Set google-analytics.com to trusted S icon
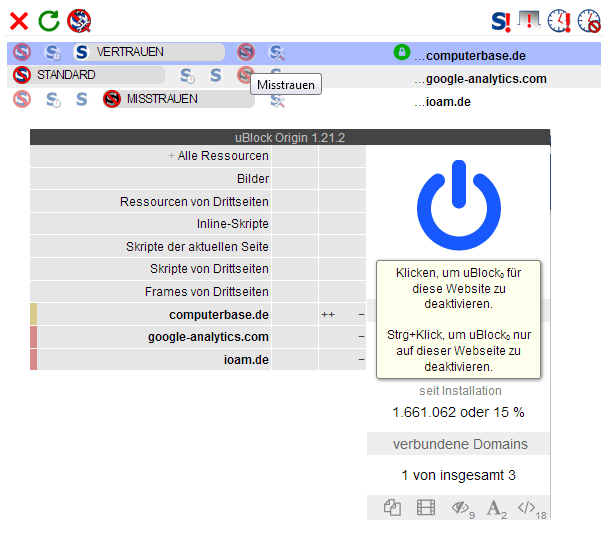 (216, 75)
